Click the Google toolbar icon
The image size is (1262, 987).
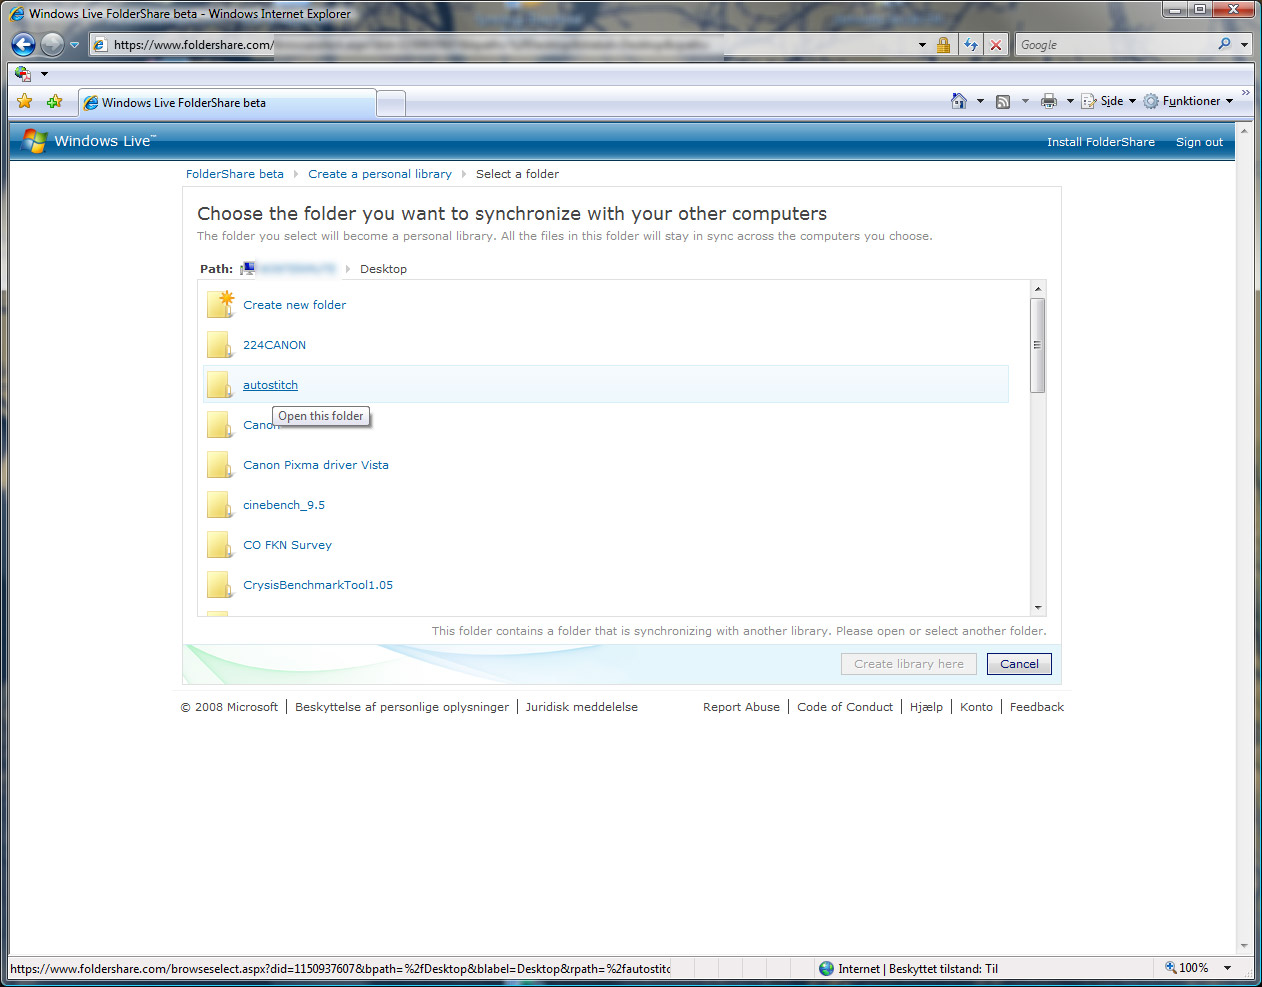[x=22, y=73]
